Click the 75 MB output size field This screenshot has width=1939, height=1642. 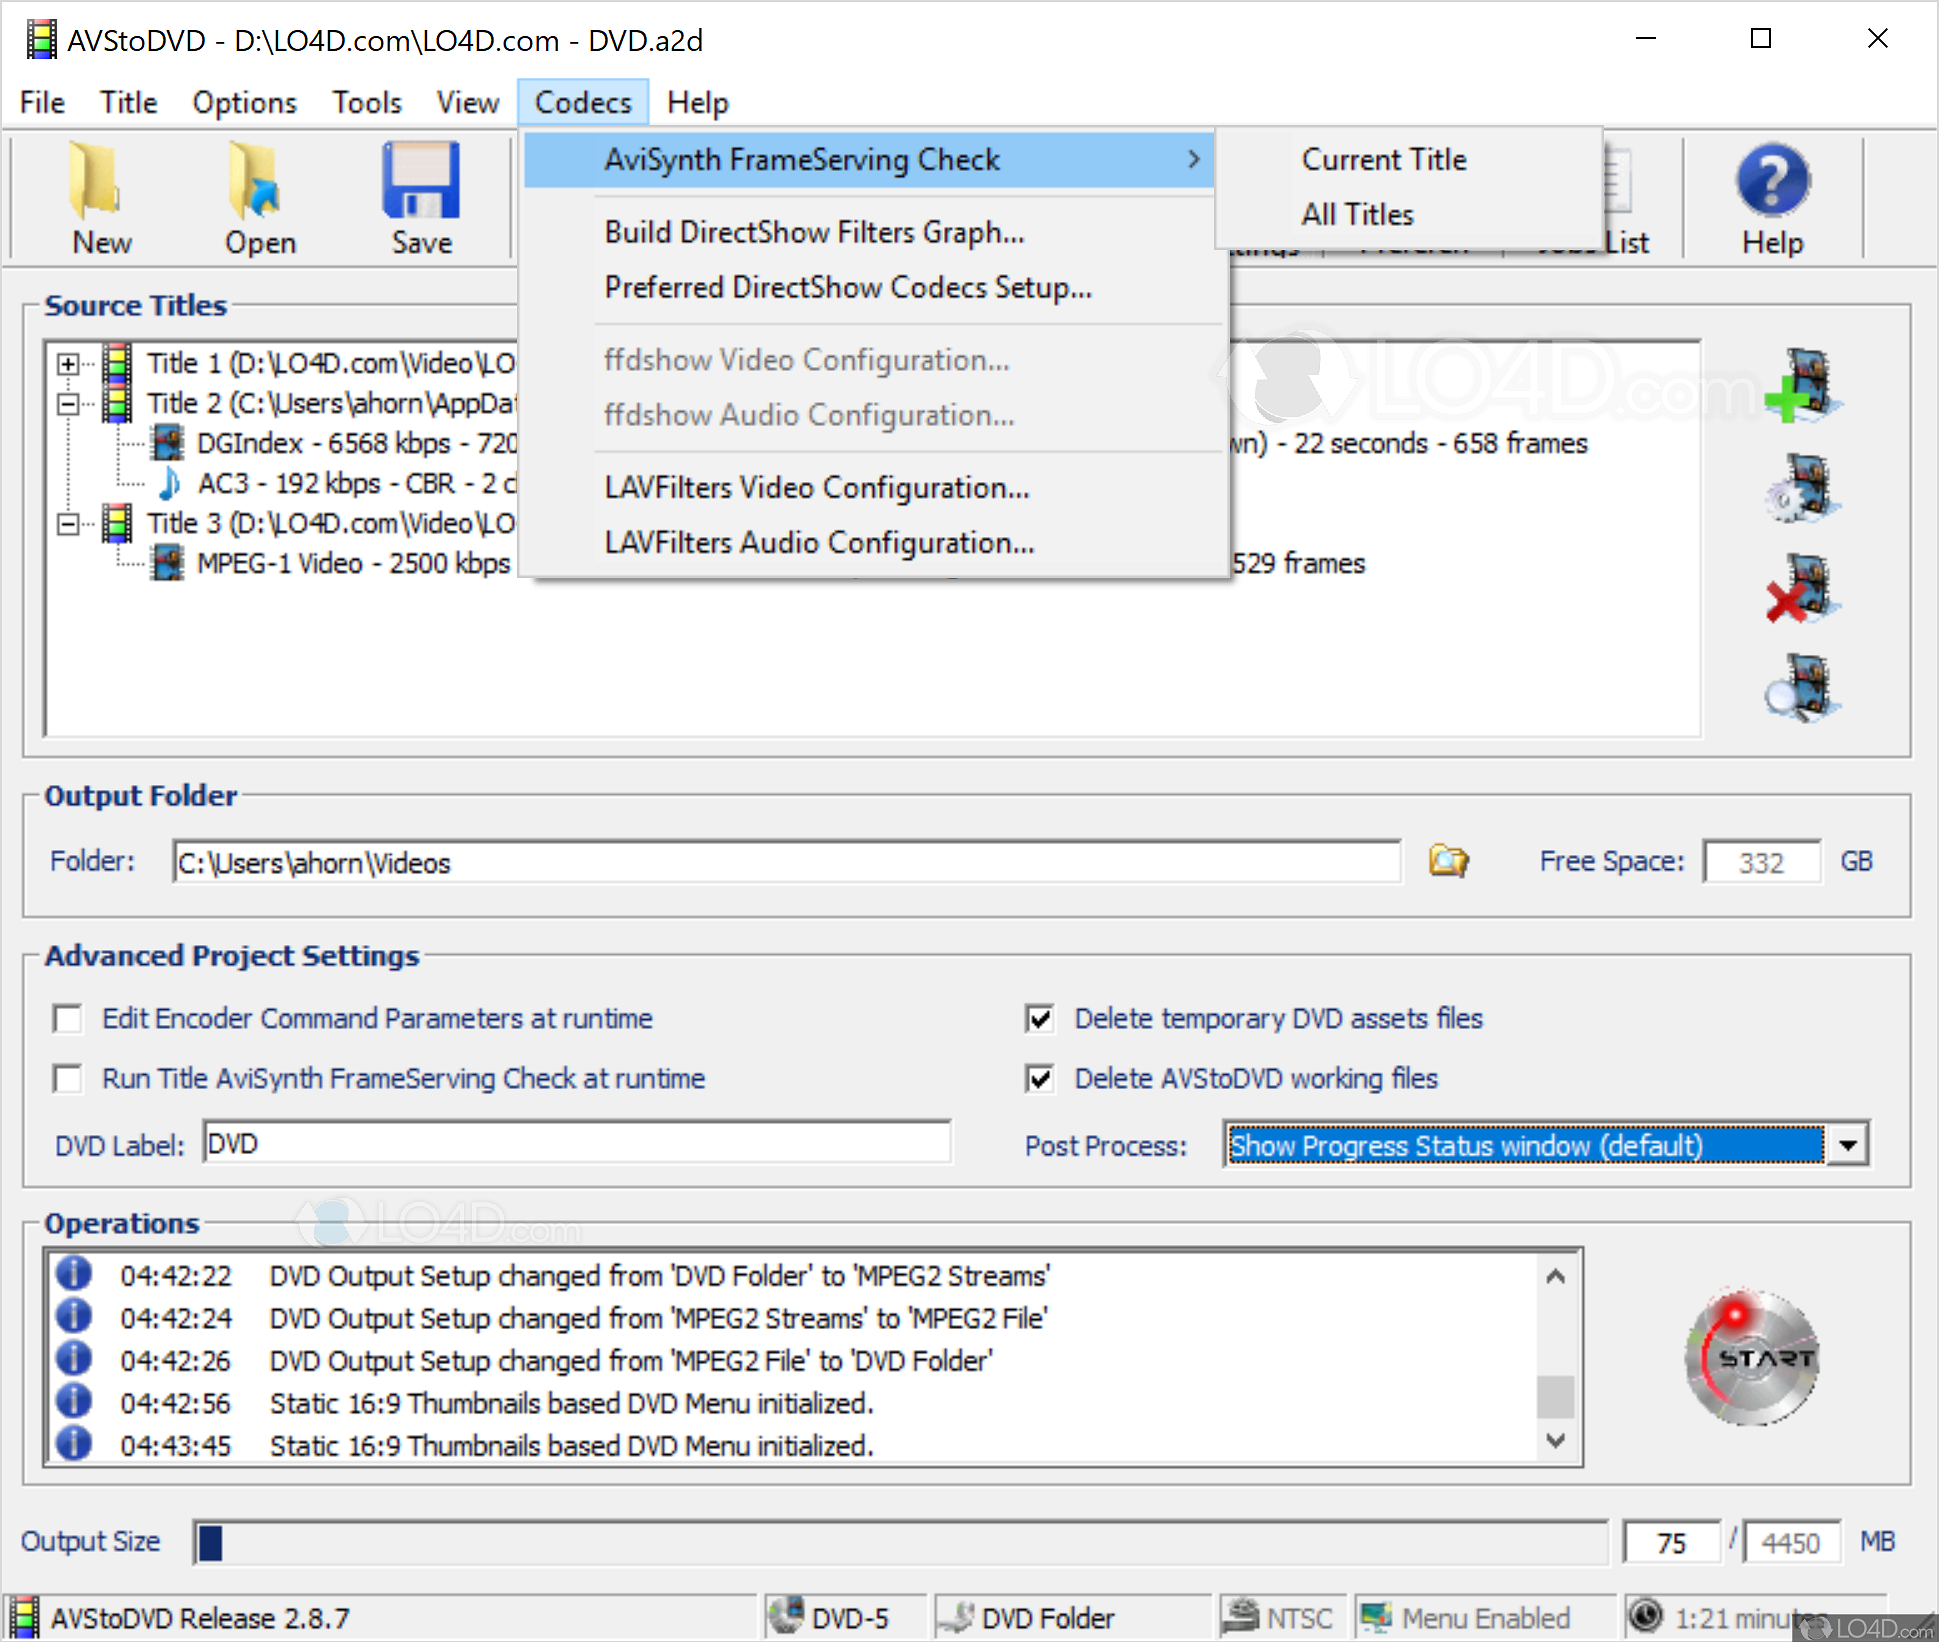click(x=1671, y=1542)
